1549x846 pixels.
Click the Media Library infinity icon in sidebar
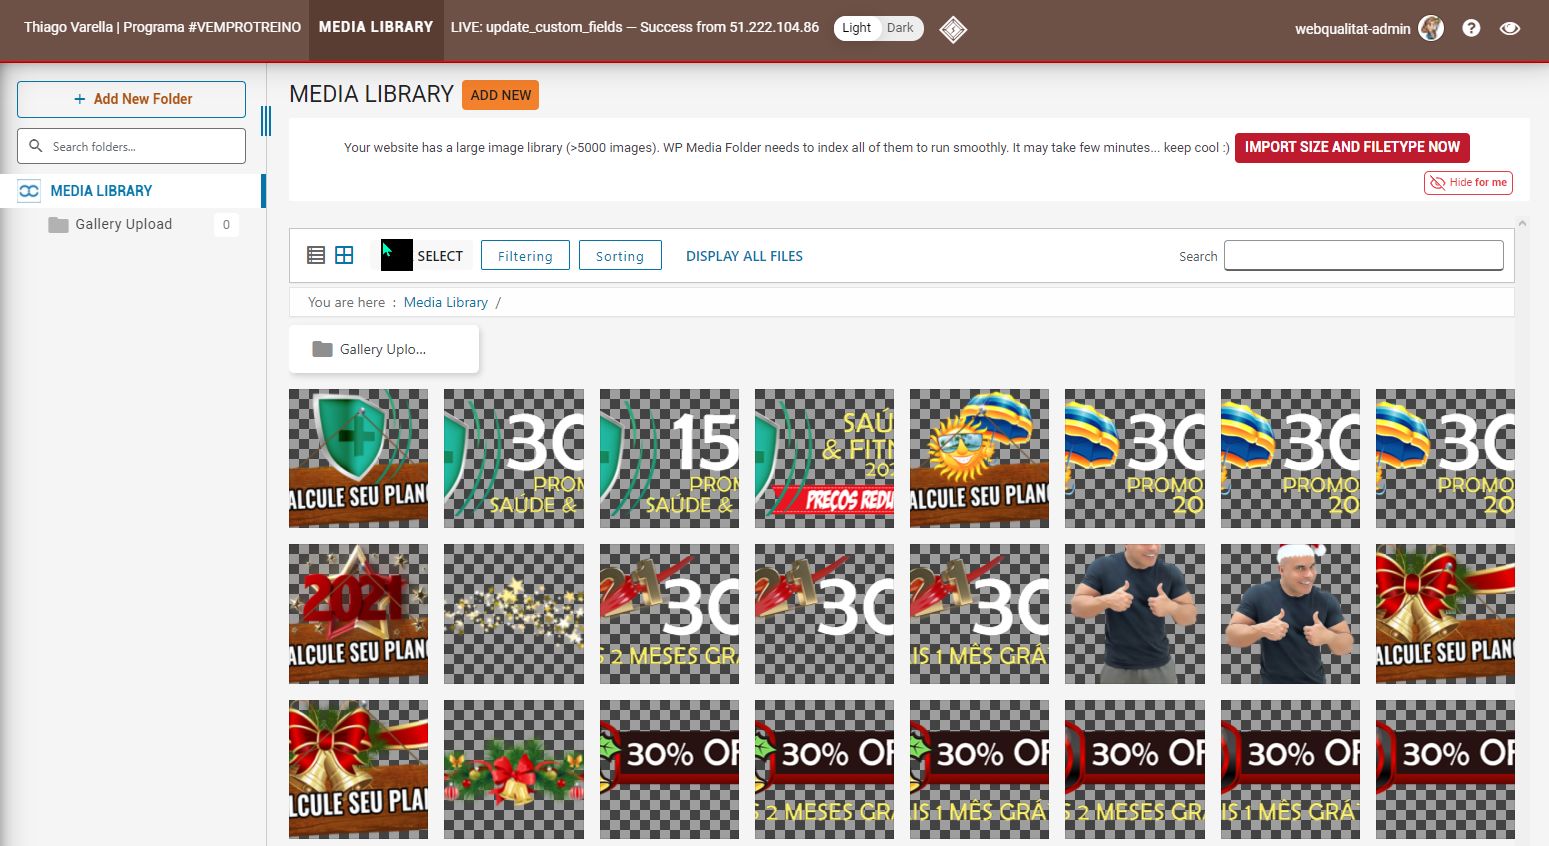coord(30,190)
